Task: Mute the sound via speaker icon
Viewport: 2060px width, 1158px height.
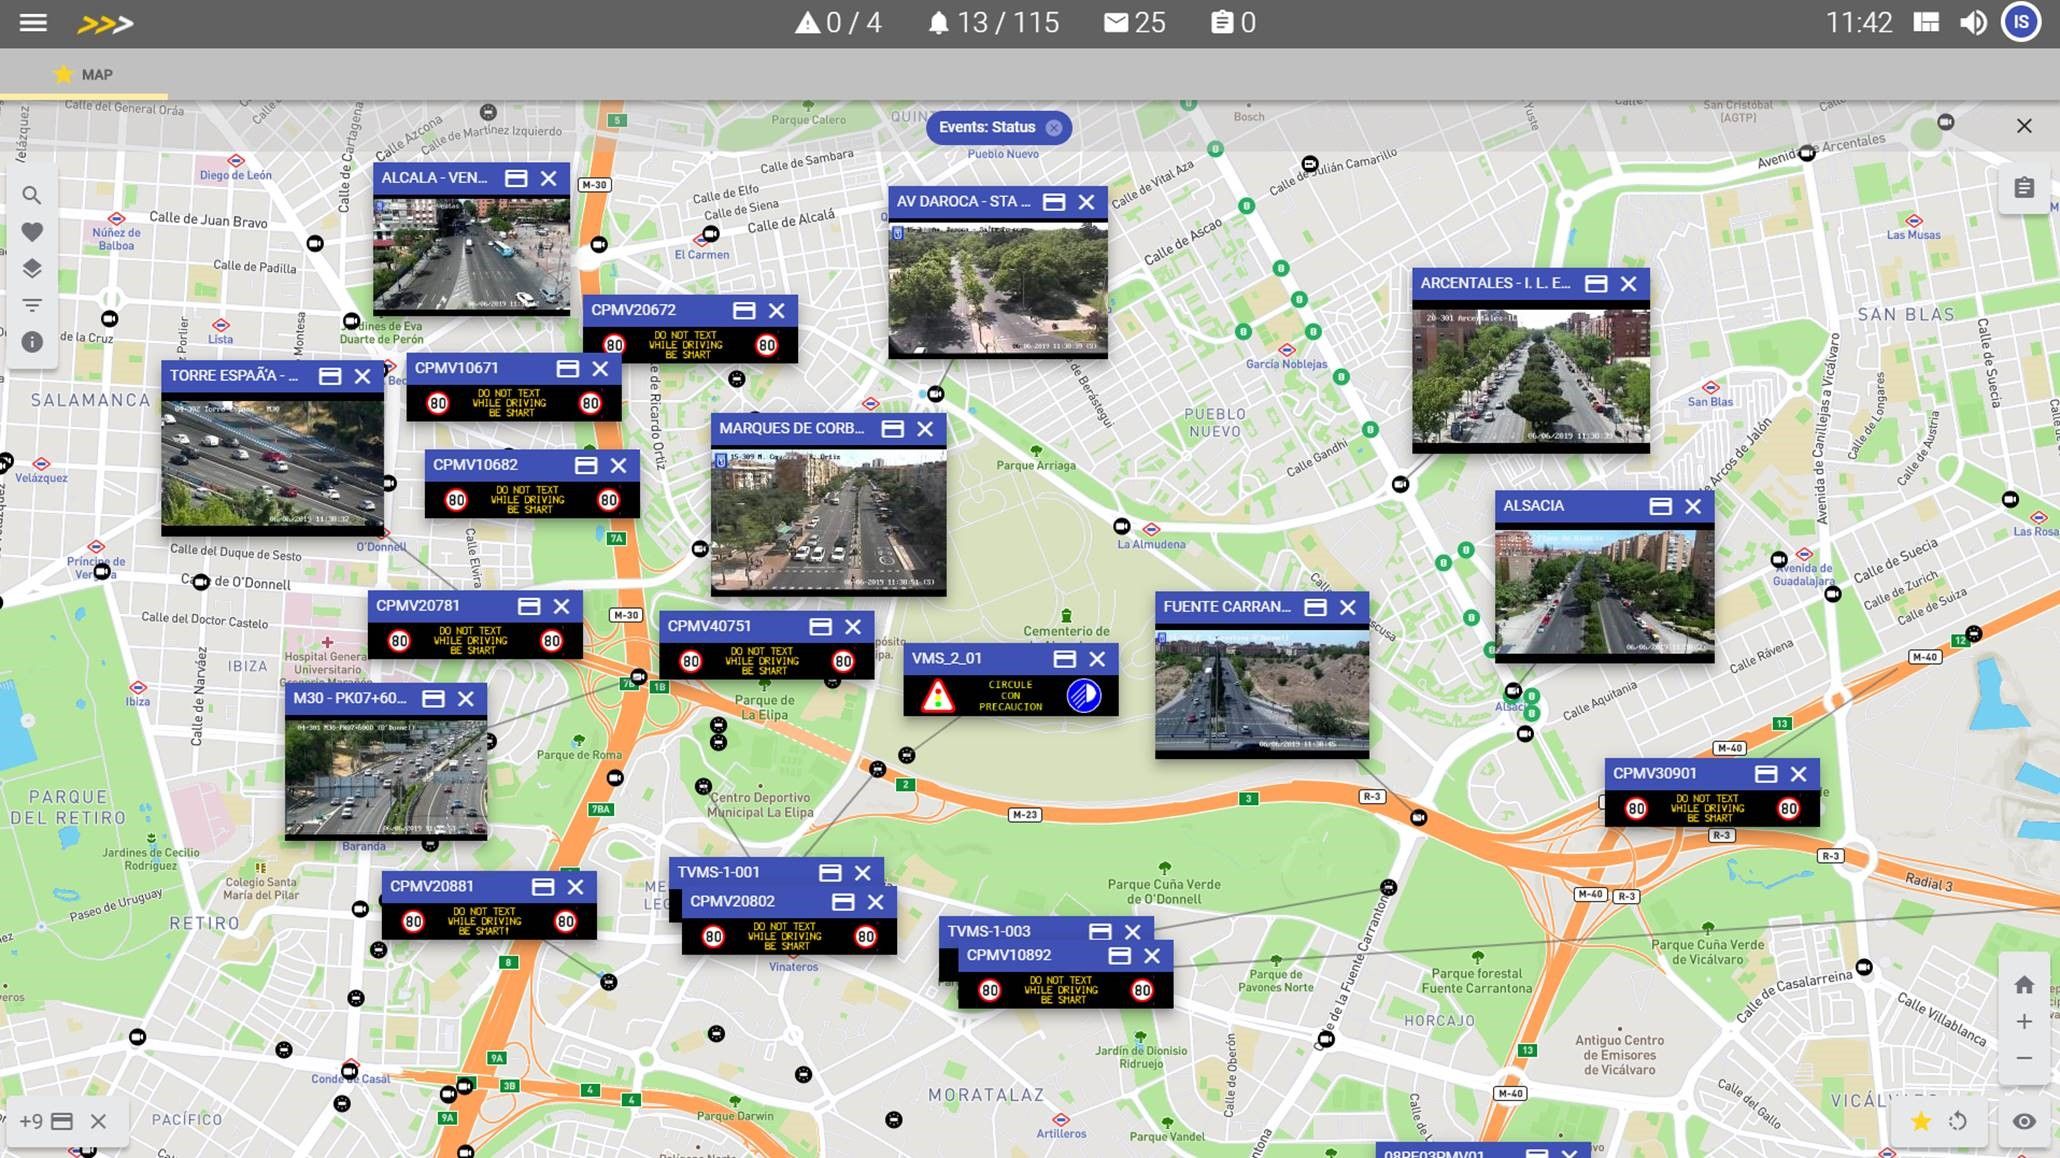Action: click(1973, 22)
